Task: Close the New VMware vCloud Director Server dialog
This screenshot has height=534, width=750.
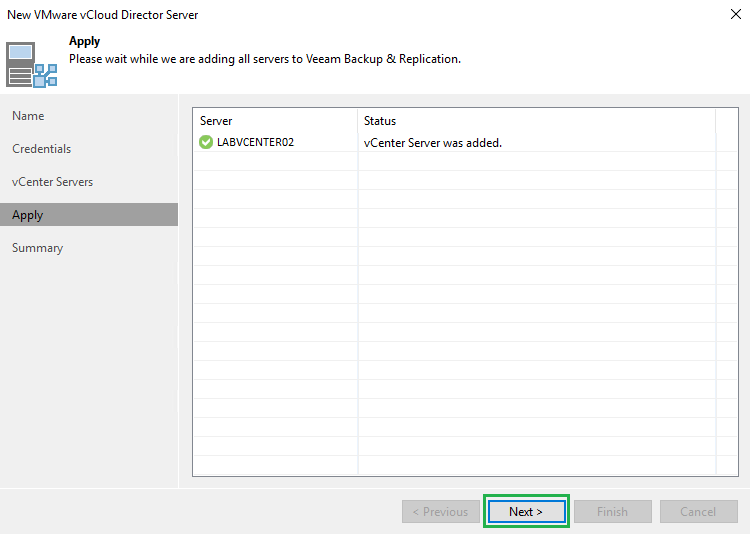Action: coord(735,15)
